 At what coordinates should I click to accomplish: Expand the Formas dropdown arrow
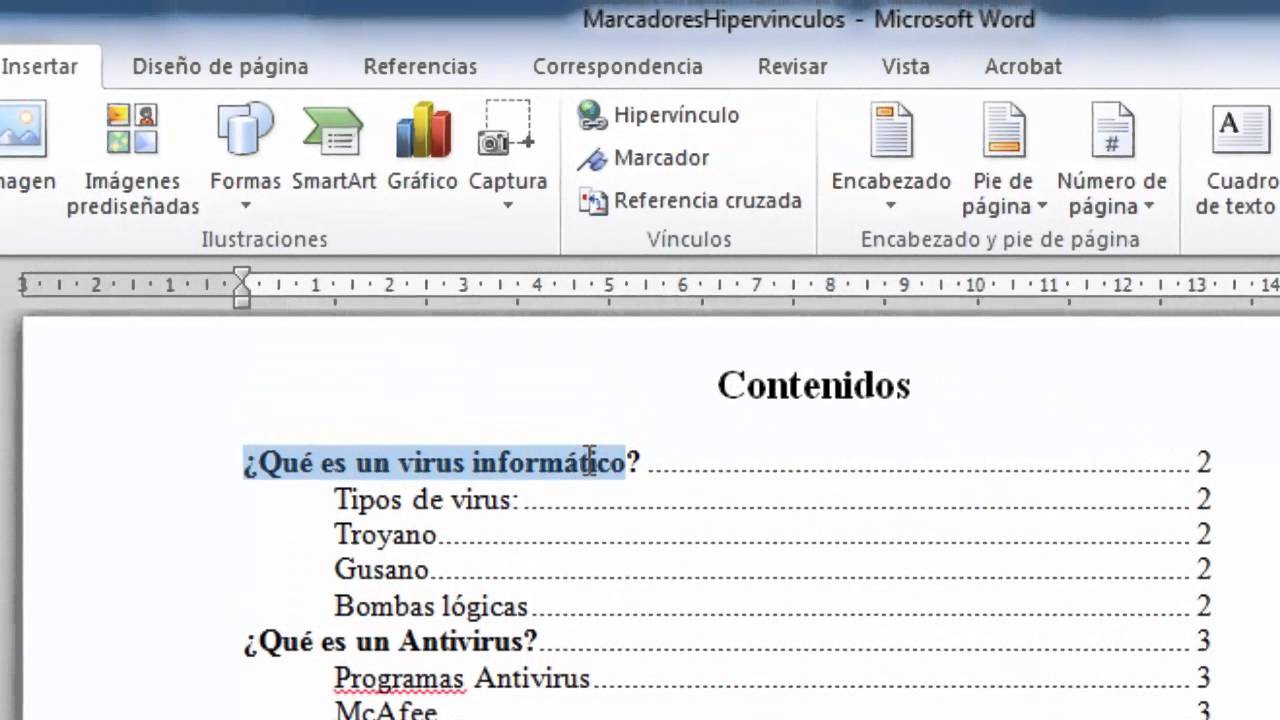[x=245, y=206]
